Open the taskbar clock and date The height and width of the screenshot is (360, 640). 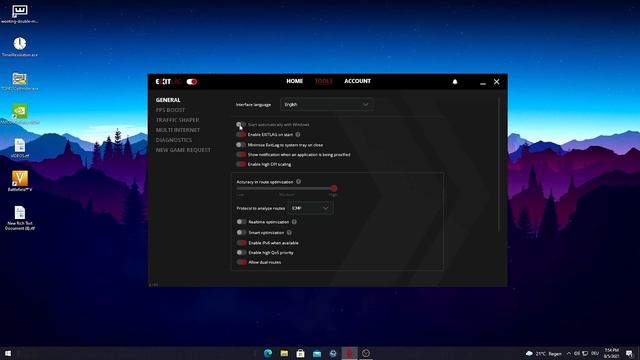611,353
